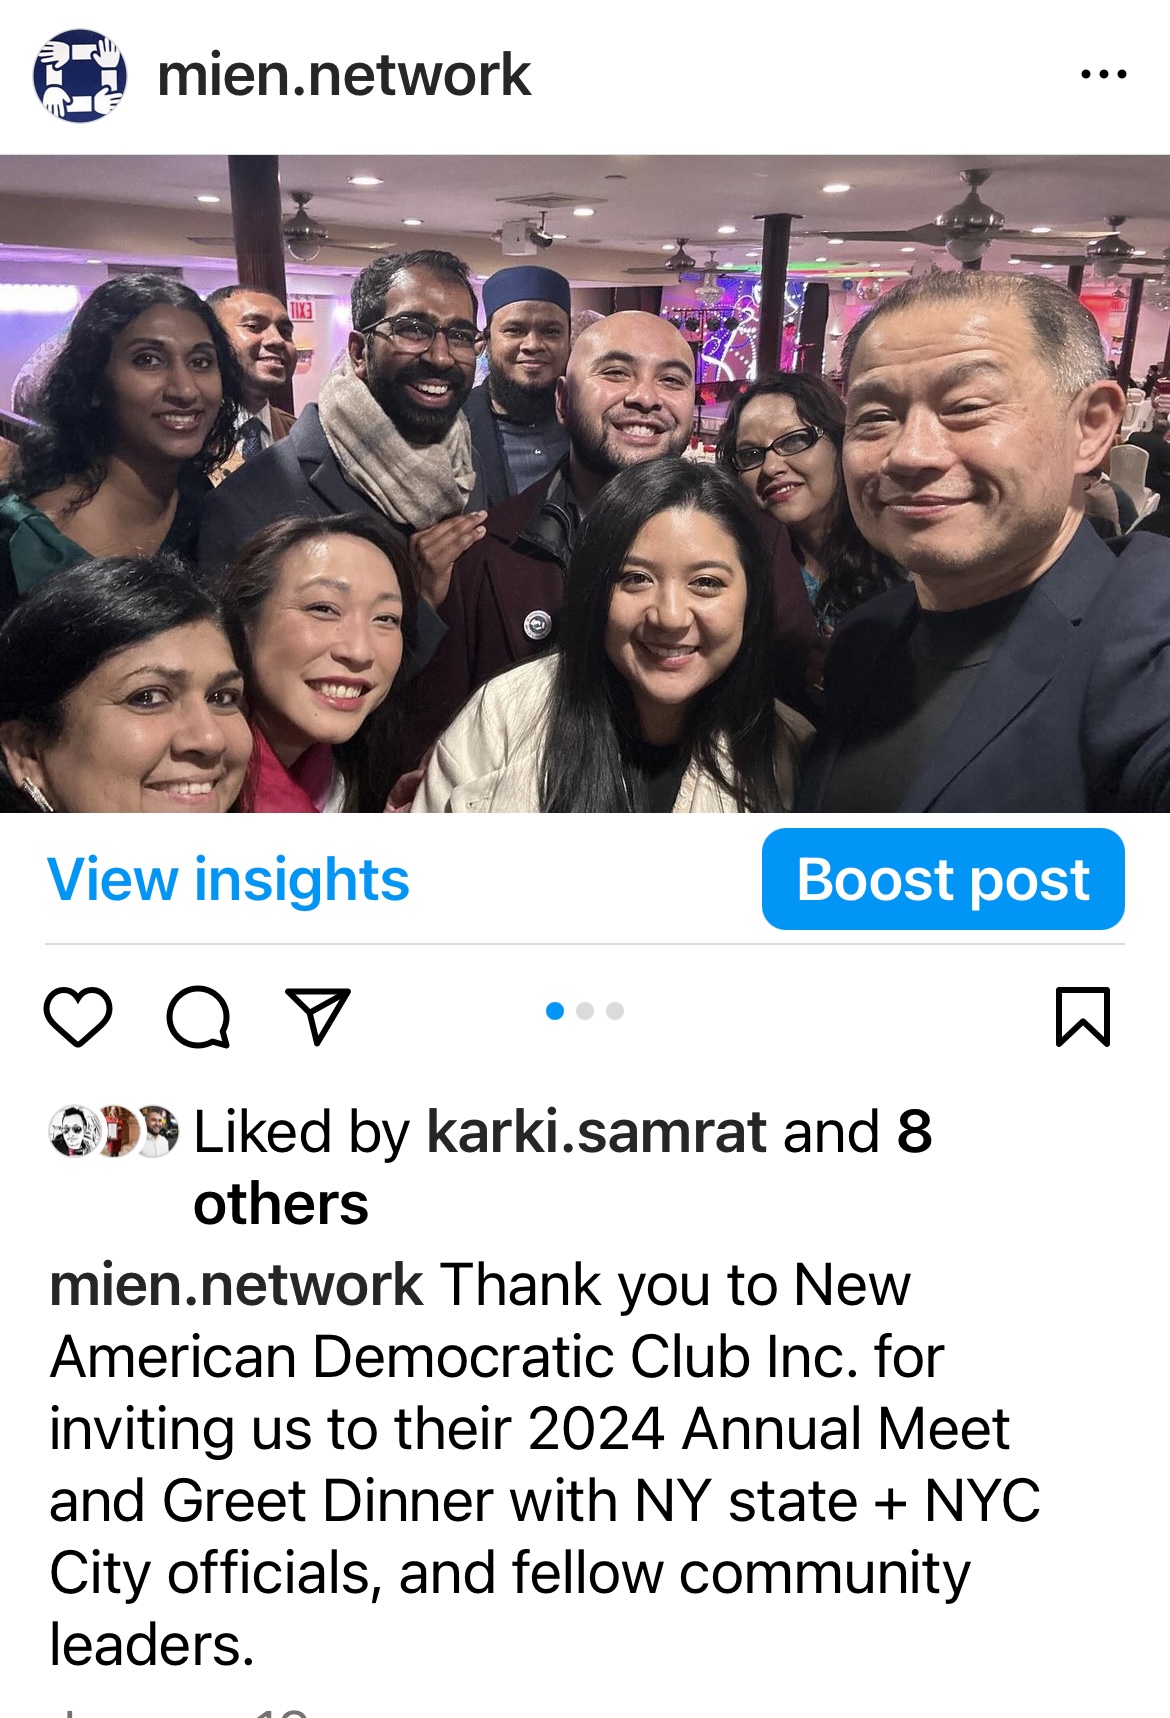Screen dimensions: 1170x1718
Task: Tap third liker avatar thumbnail
Action: [x=157, y=1131]
